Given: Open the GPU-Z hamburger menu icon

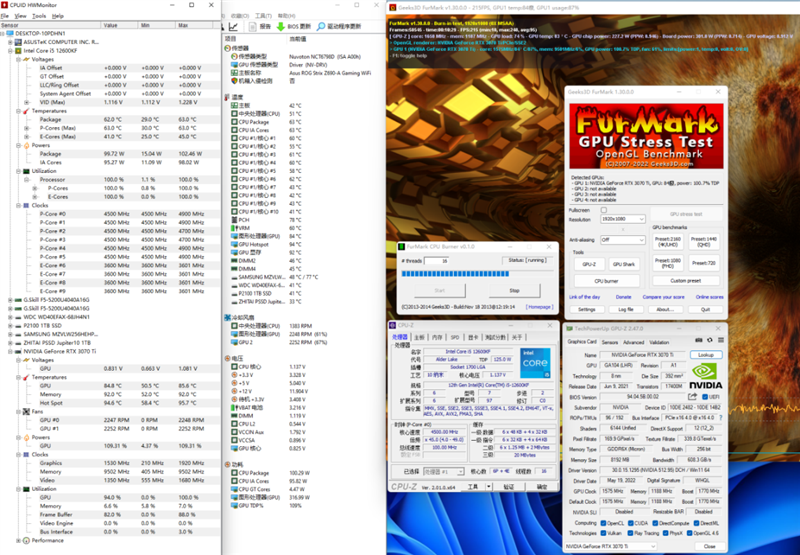Looking at the screenshot, I should click(720, 340).
